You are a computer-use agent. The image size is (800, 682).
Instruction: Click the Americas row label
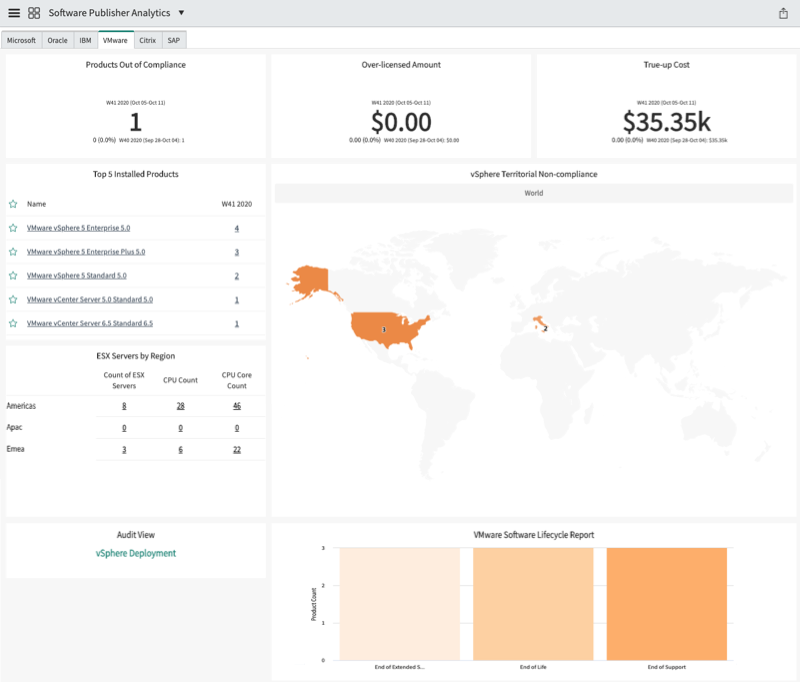[x=21, y=406]
